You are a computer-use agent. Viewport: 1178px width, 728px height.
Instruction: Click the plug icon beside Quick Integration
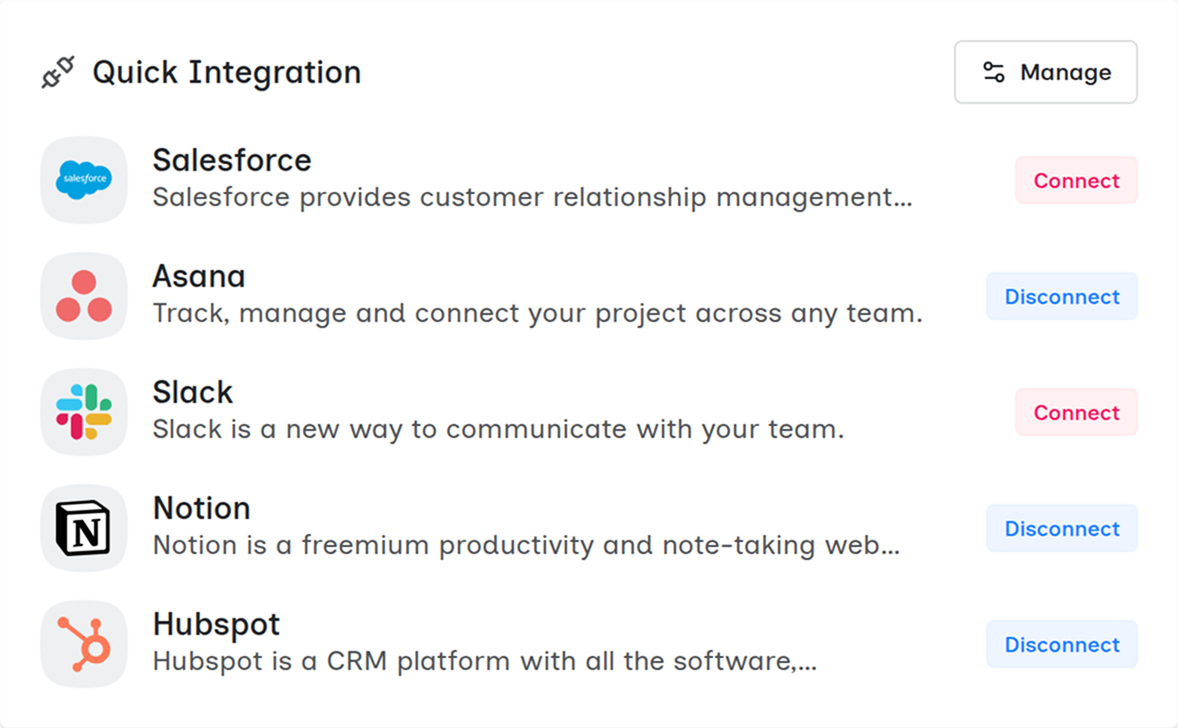point(58,73)
